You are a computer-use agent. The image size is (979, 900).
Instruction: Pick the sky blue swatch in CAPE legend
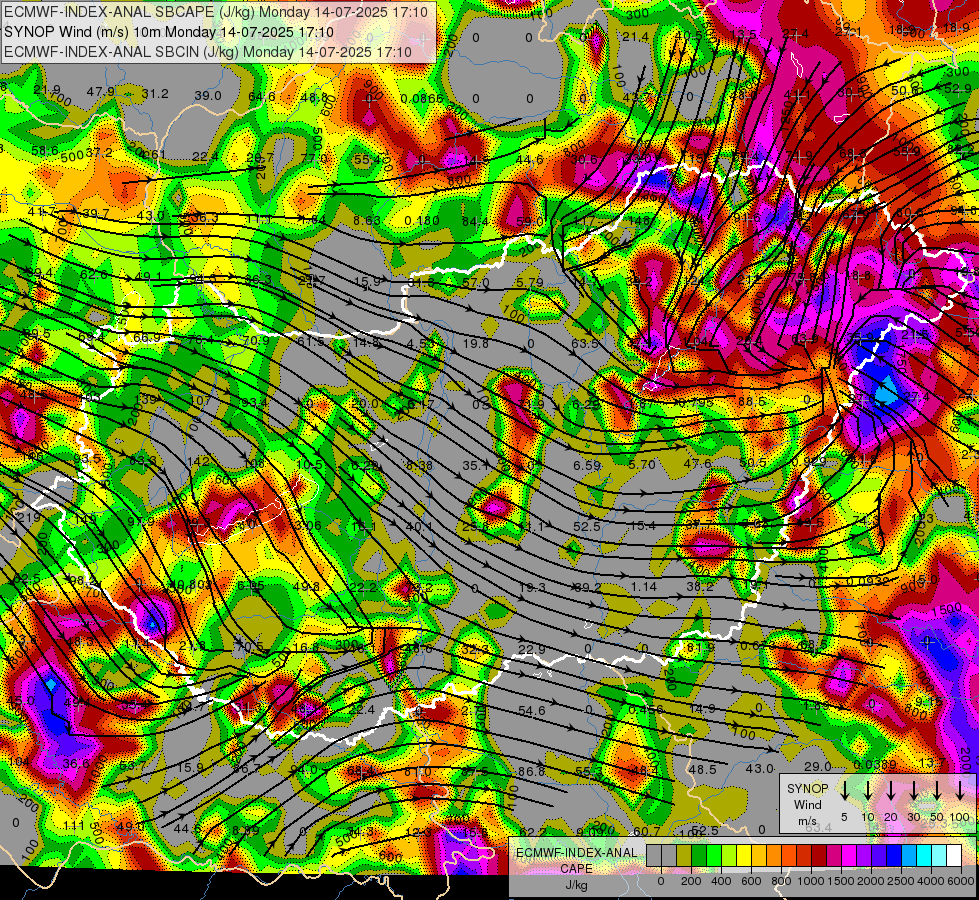coord(909,855)
